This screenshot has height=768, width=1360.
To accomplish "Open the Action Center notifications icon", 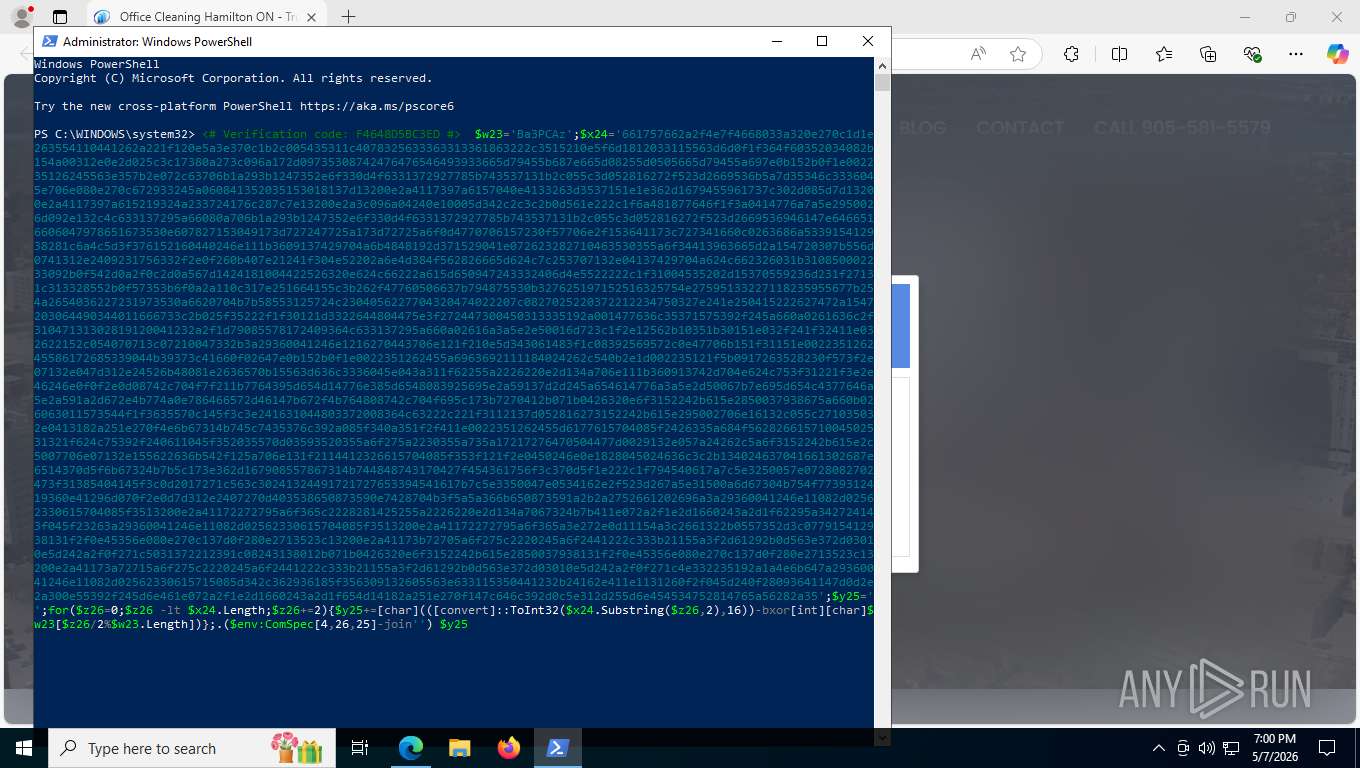I will click(1327, 748).
